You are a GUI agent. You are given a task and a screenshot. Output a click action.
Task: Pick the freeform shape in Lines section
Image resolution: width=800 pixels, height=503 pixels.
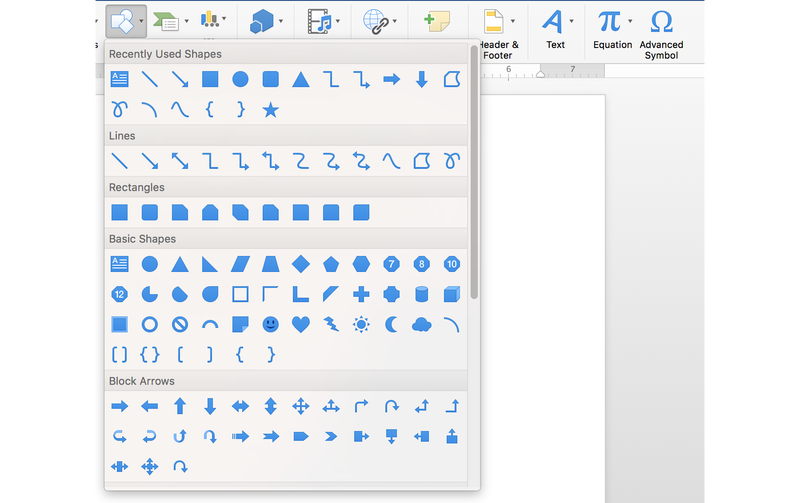pyautogui.click(x=421, y=161)
